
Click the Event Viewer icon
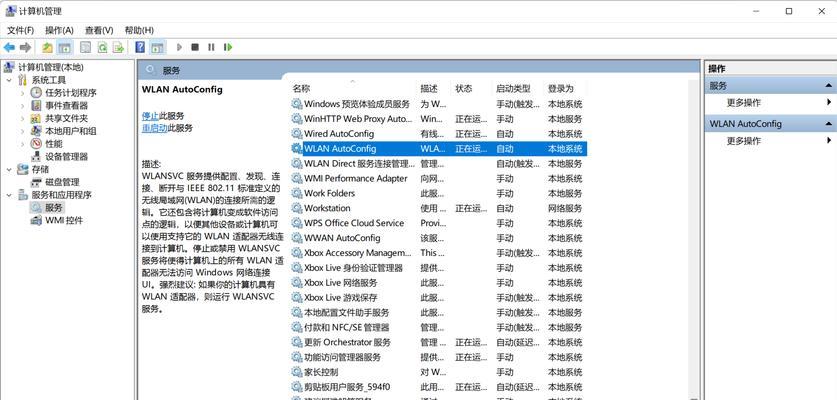[36, 105]
